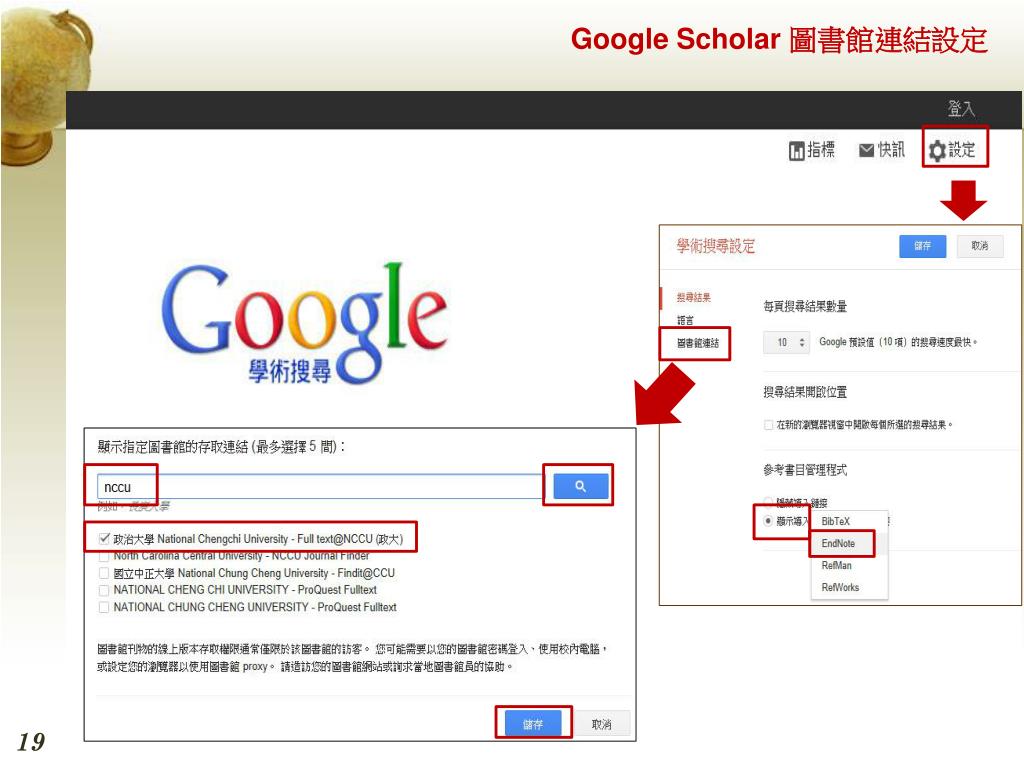Viewport: 1024px width, 768px height.
Task: Click the 學術搜尋設定 heading text
Action: (x=716, y=246)
